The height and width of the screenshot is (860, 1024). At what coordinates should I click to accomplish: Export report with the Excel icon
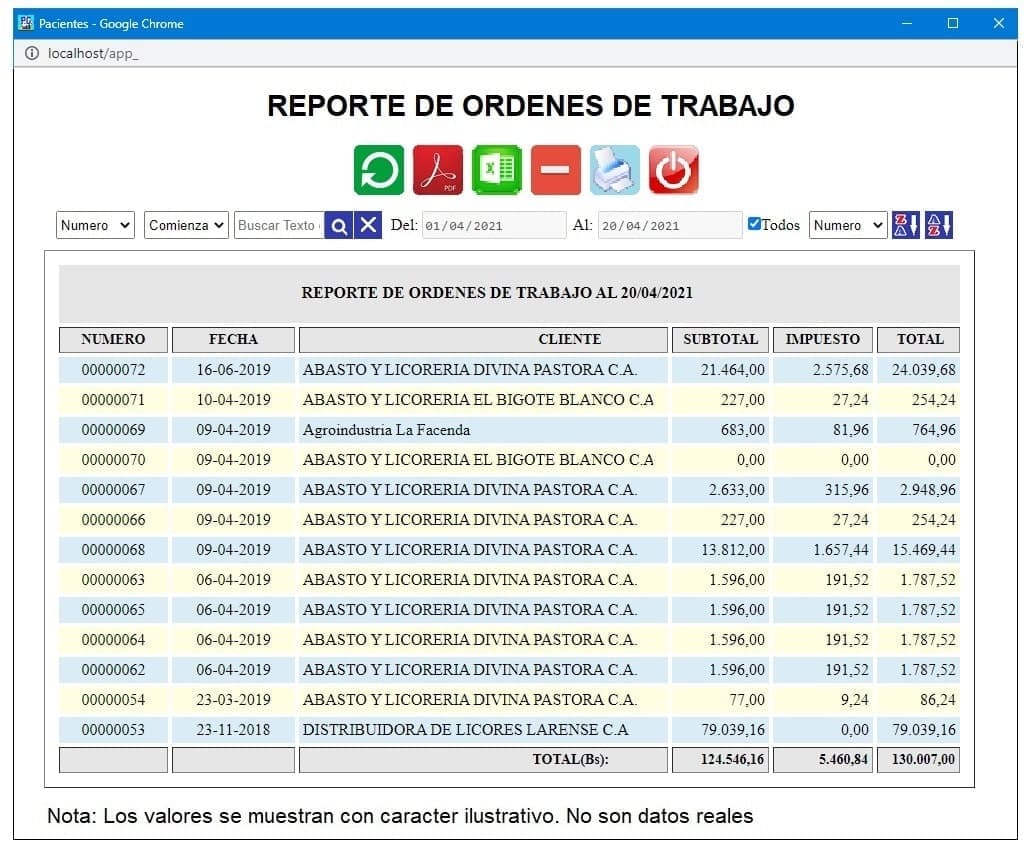(x=497, y=170)
